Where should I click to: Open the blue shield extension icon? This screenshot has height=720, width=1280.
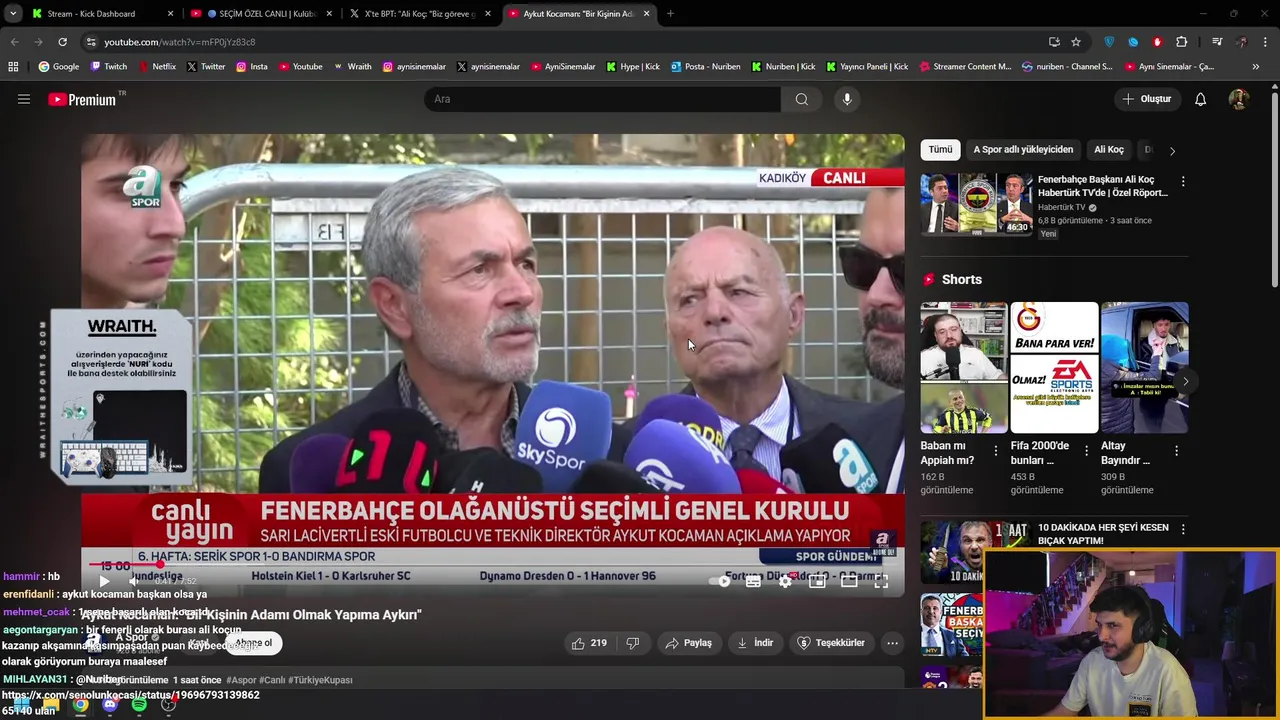coord(1109,42)
